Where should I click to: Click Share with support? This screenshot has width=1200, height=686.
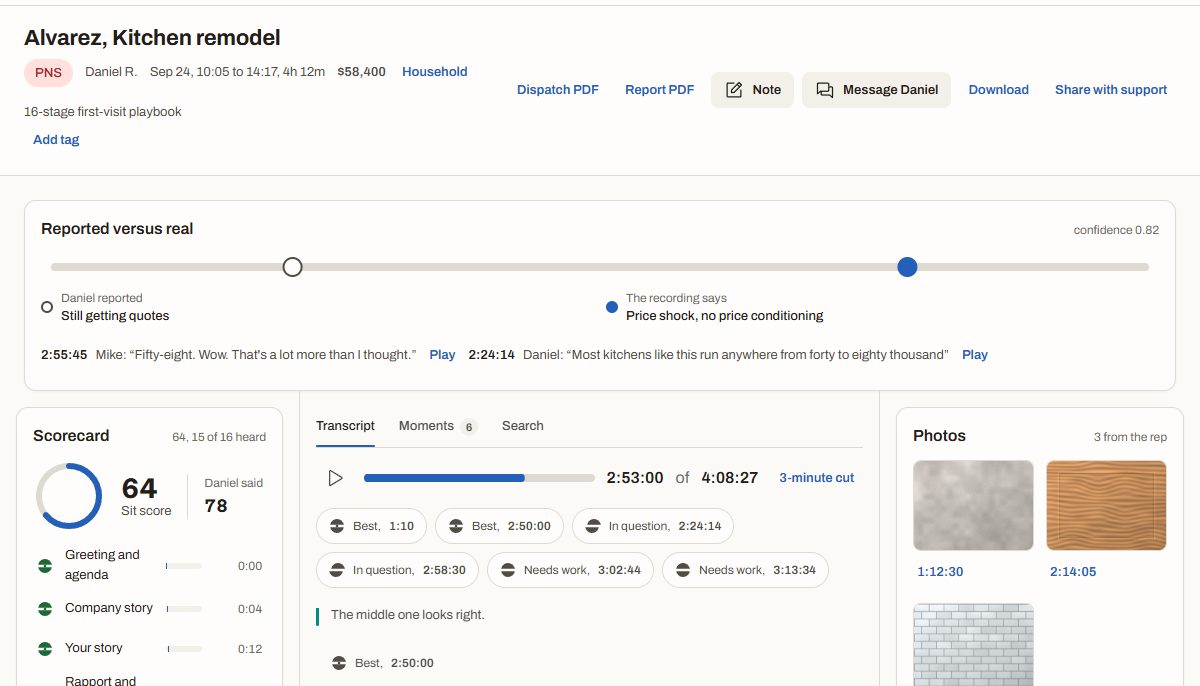(x=1111, y=90)
